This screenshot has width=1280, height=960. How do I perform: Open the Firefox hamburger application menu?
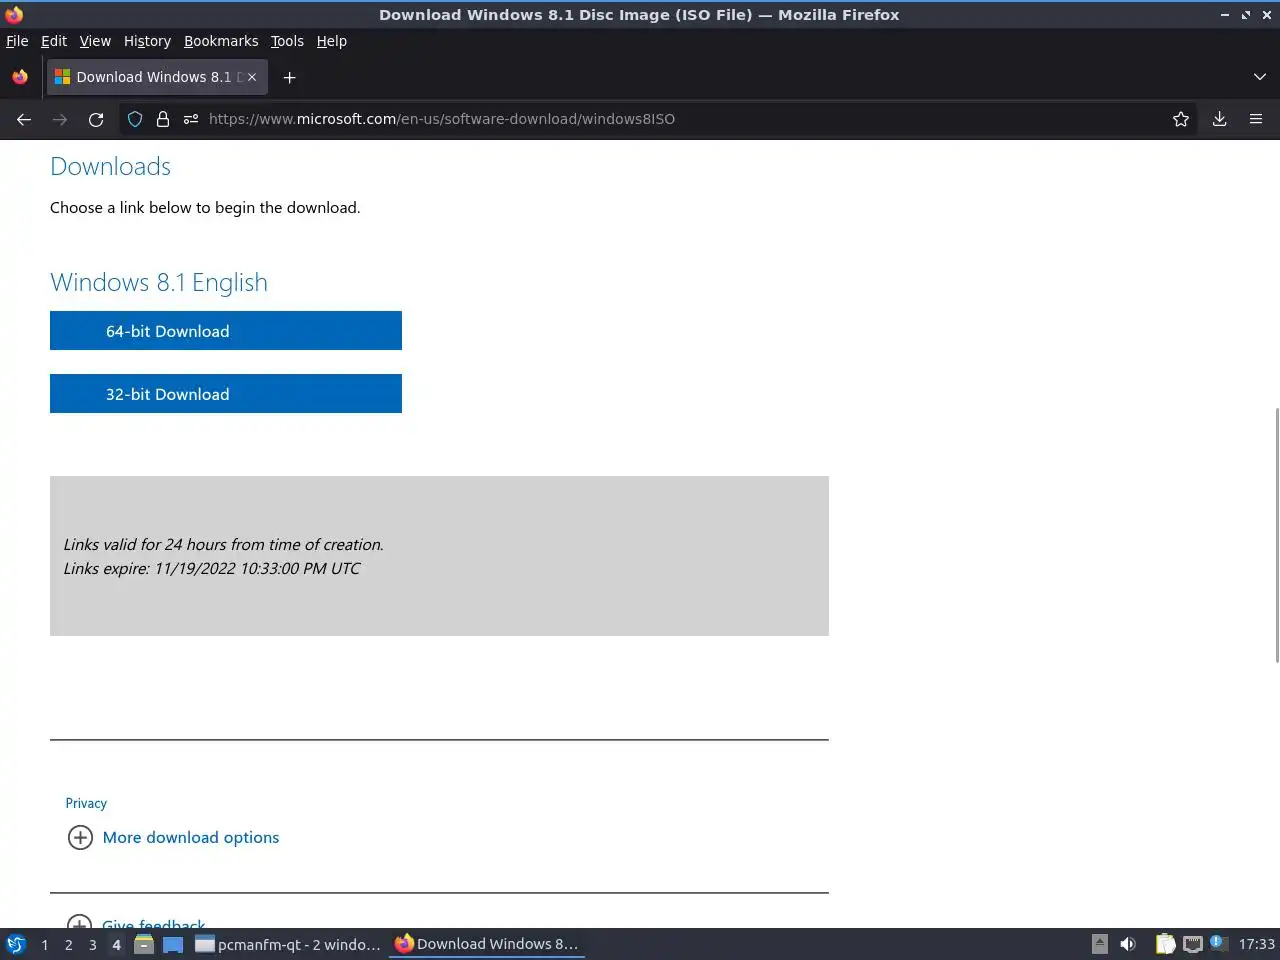pos(1256,119)
